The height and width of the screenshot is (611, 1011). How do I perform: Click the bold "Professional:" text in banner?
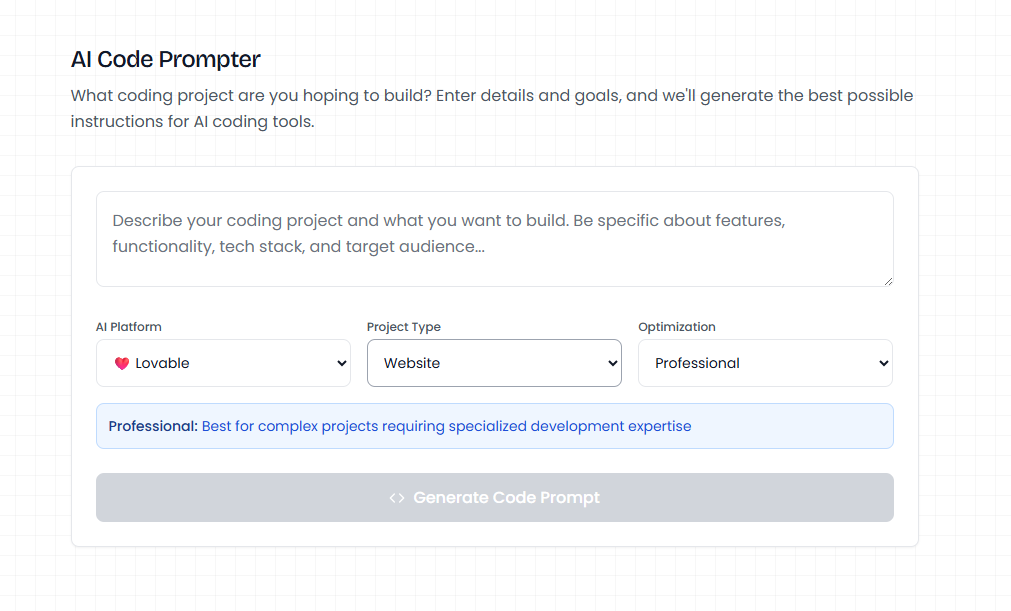(x=153, y=427)
